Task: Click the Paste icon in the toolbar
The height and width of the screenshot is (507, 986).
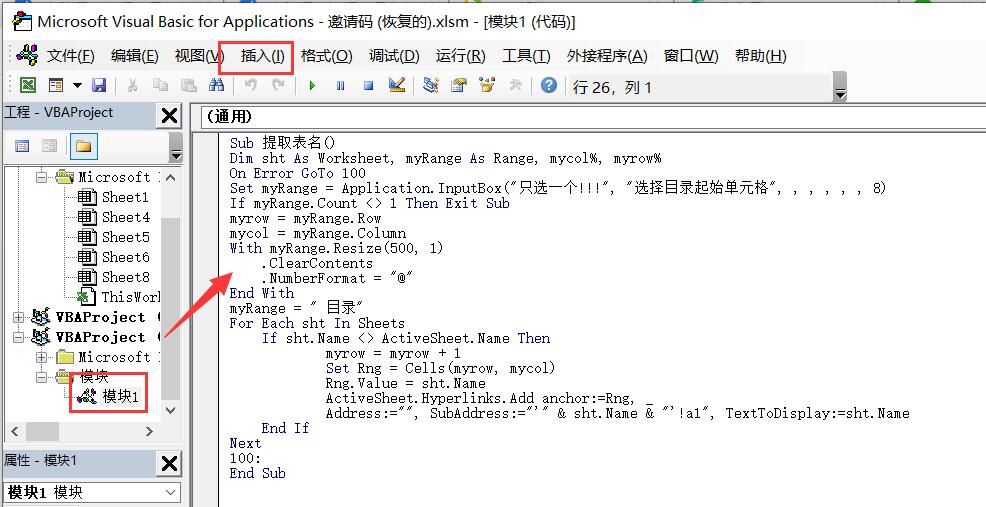Action: [189, 85]
